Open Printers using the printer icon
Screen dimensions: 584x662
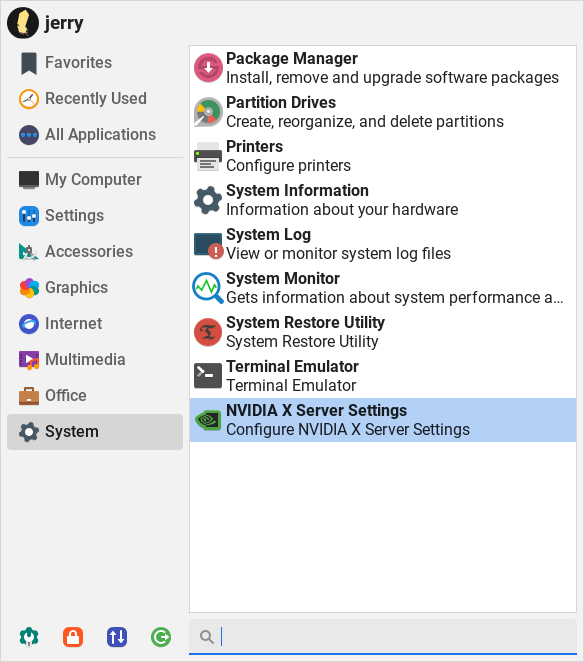[x=208, y=156]
